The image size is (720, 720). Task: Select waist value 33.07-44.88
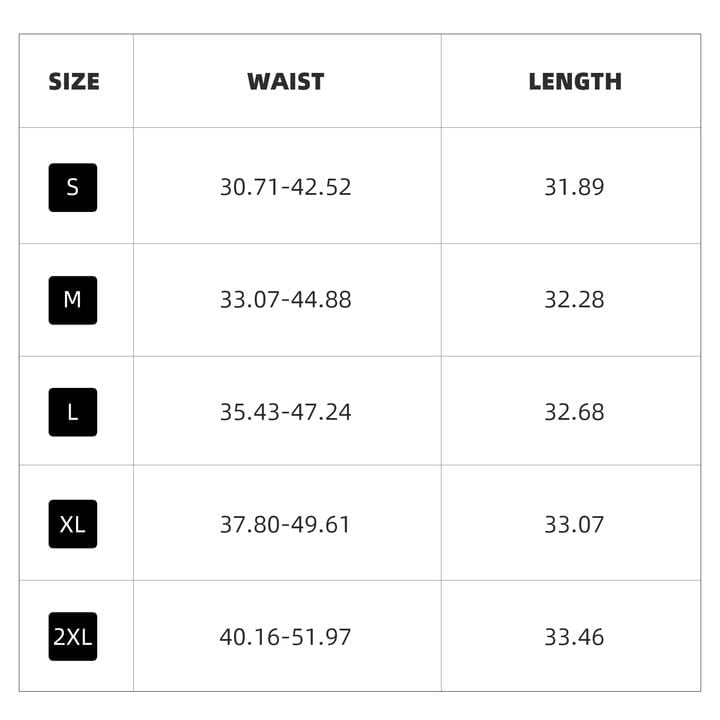pos(286,300)
